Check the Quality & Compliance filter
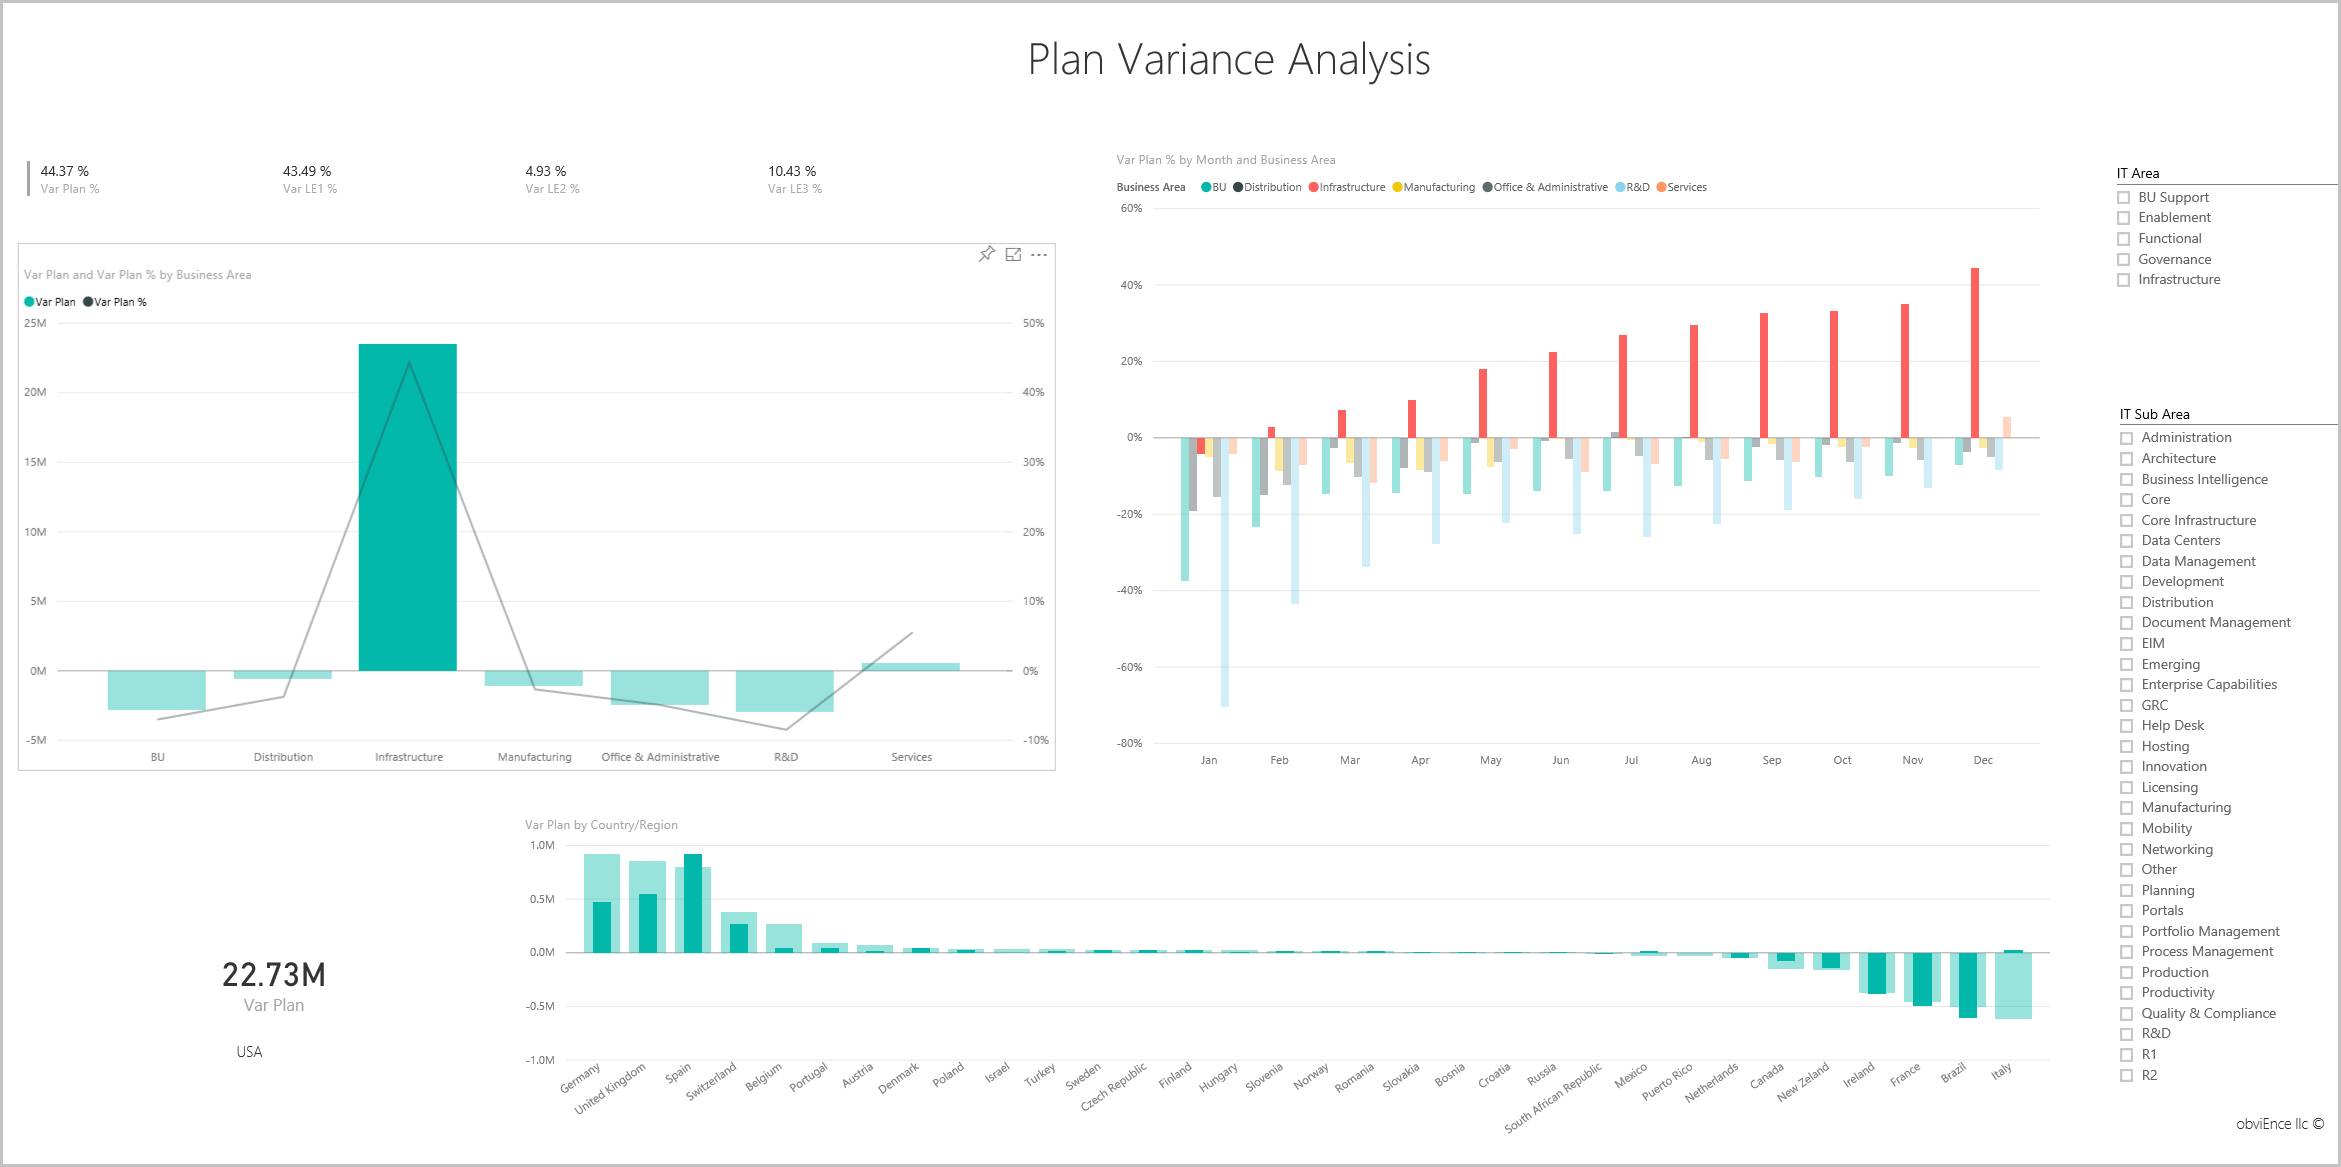Screen dimensions: 2341x1167 (2126, 1013)
